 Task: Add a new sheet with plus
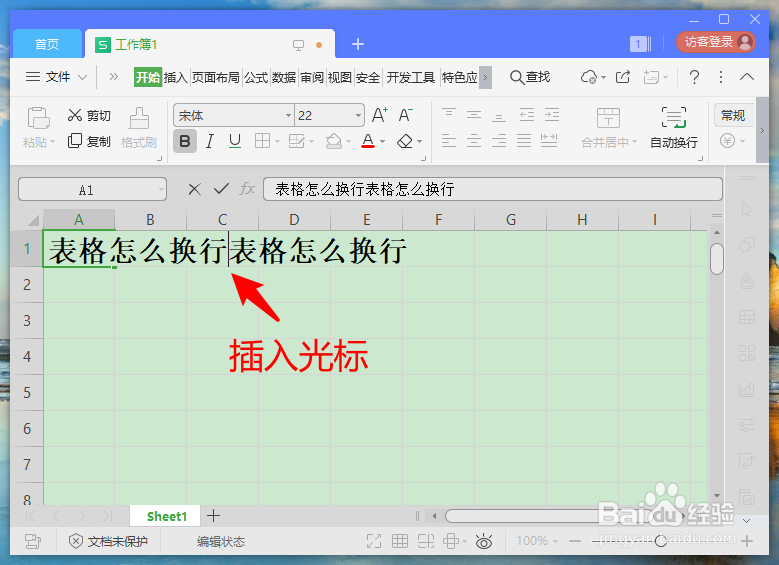coord(214,516)
